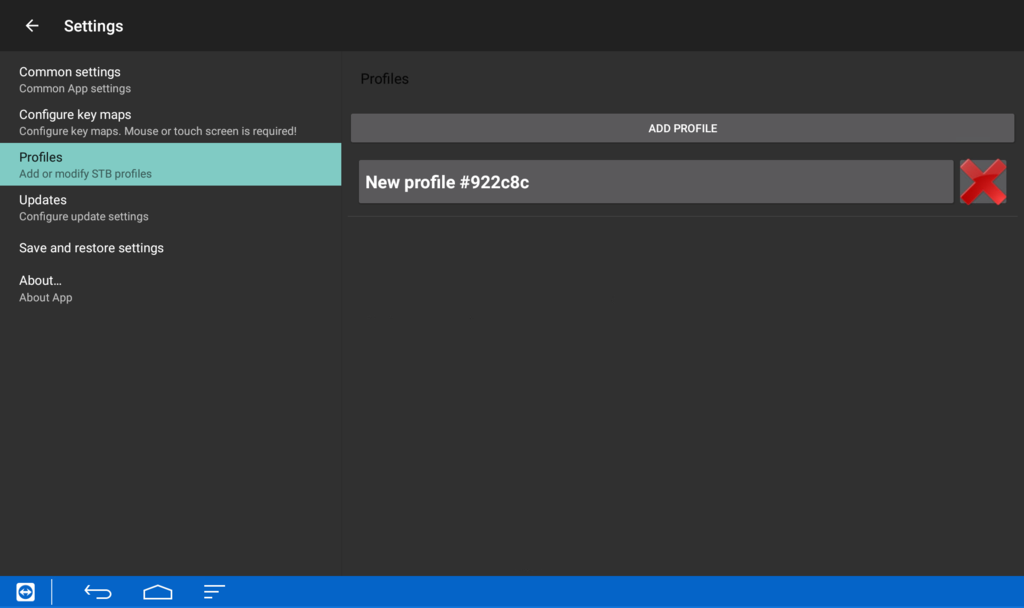Open recent apps using the lines icon
The height and width of the screenshot is (608, 1024).
click(213, 591)
